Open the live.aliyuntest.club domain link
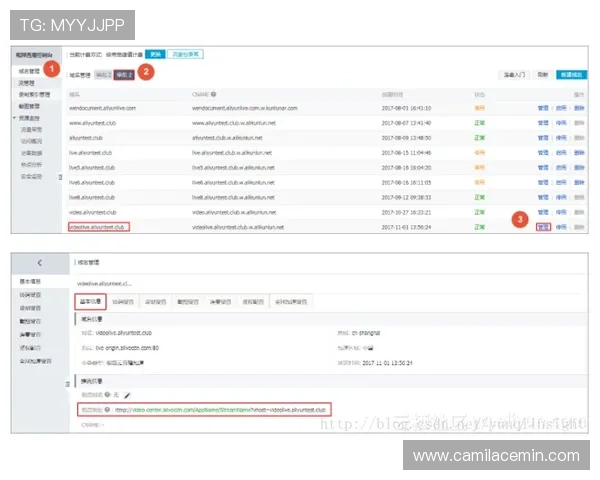 click(88, 153)
